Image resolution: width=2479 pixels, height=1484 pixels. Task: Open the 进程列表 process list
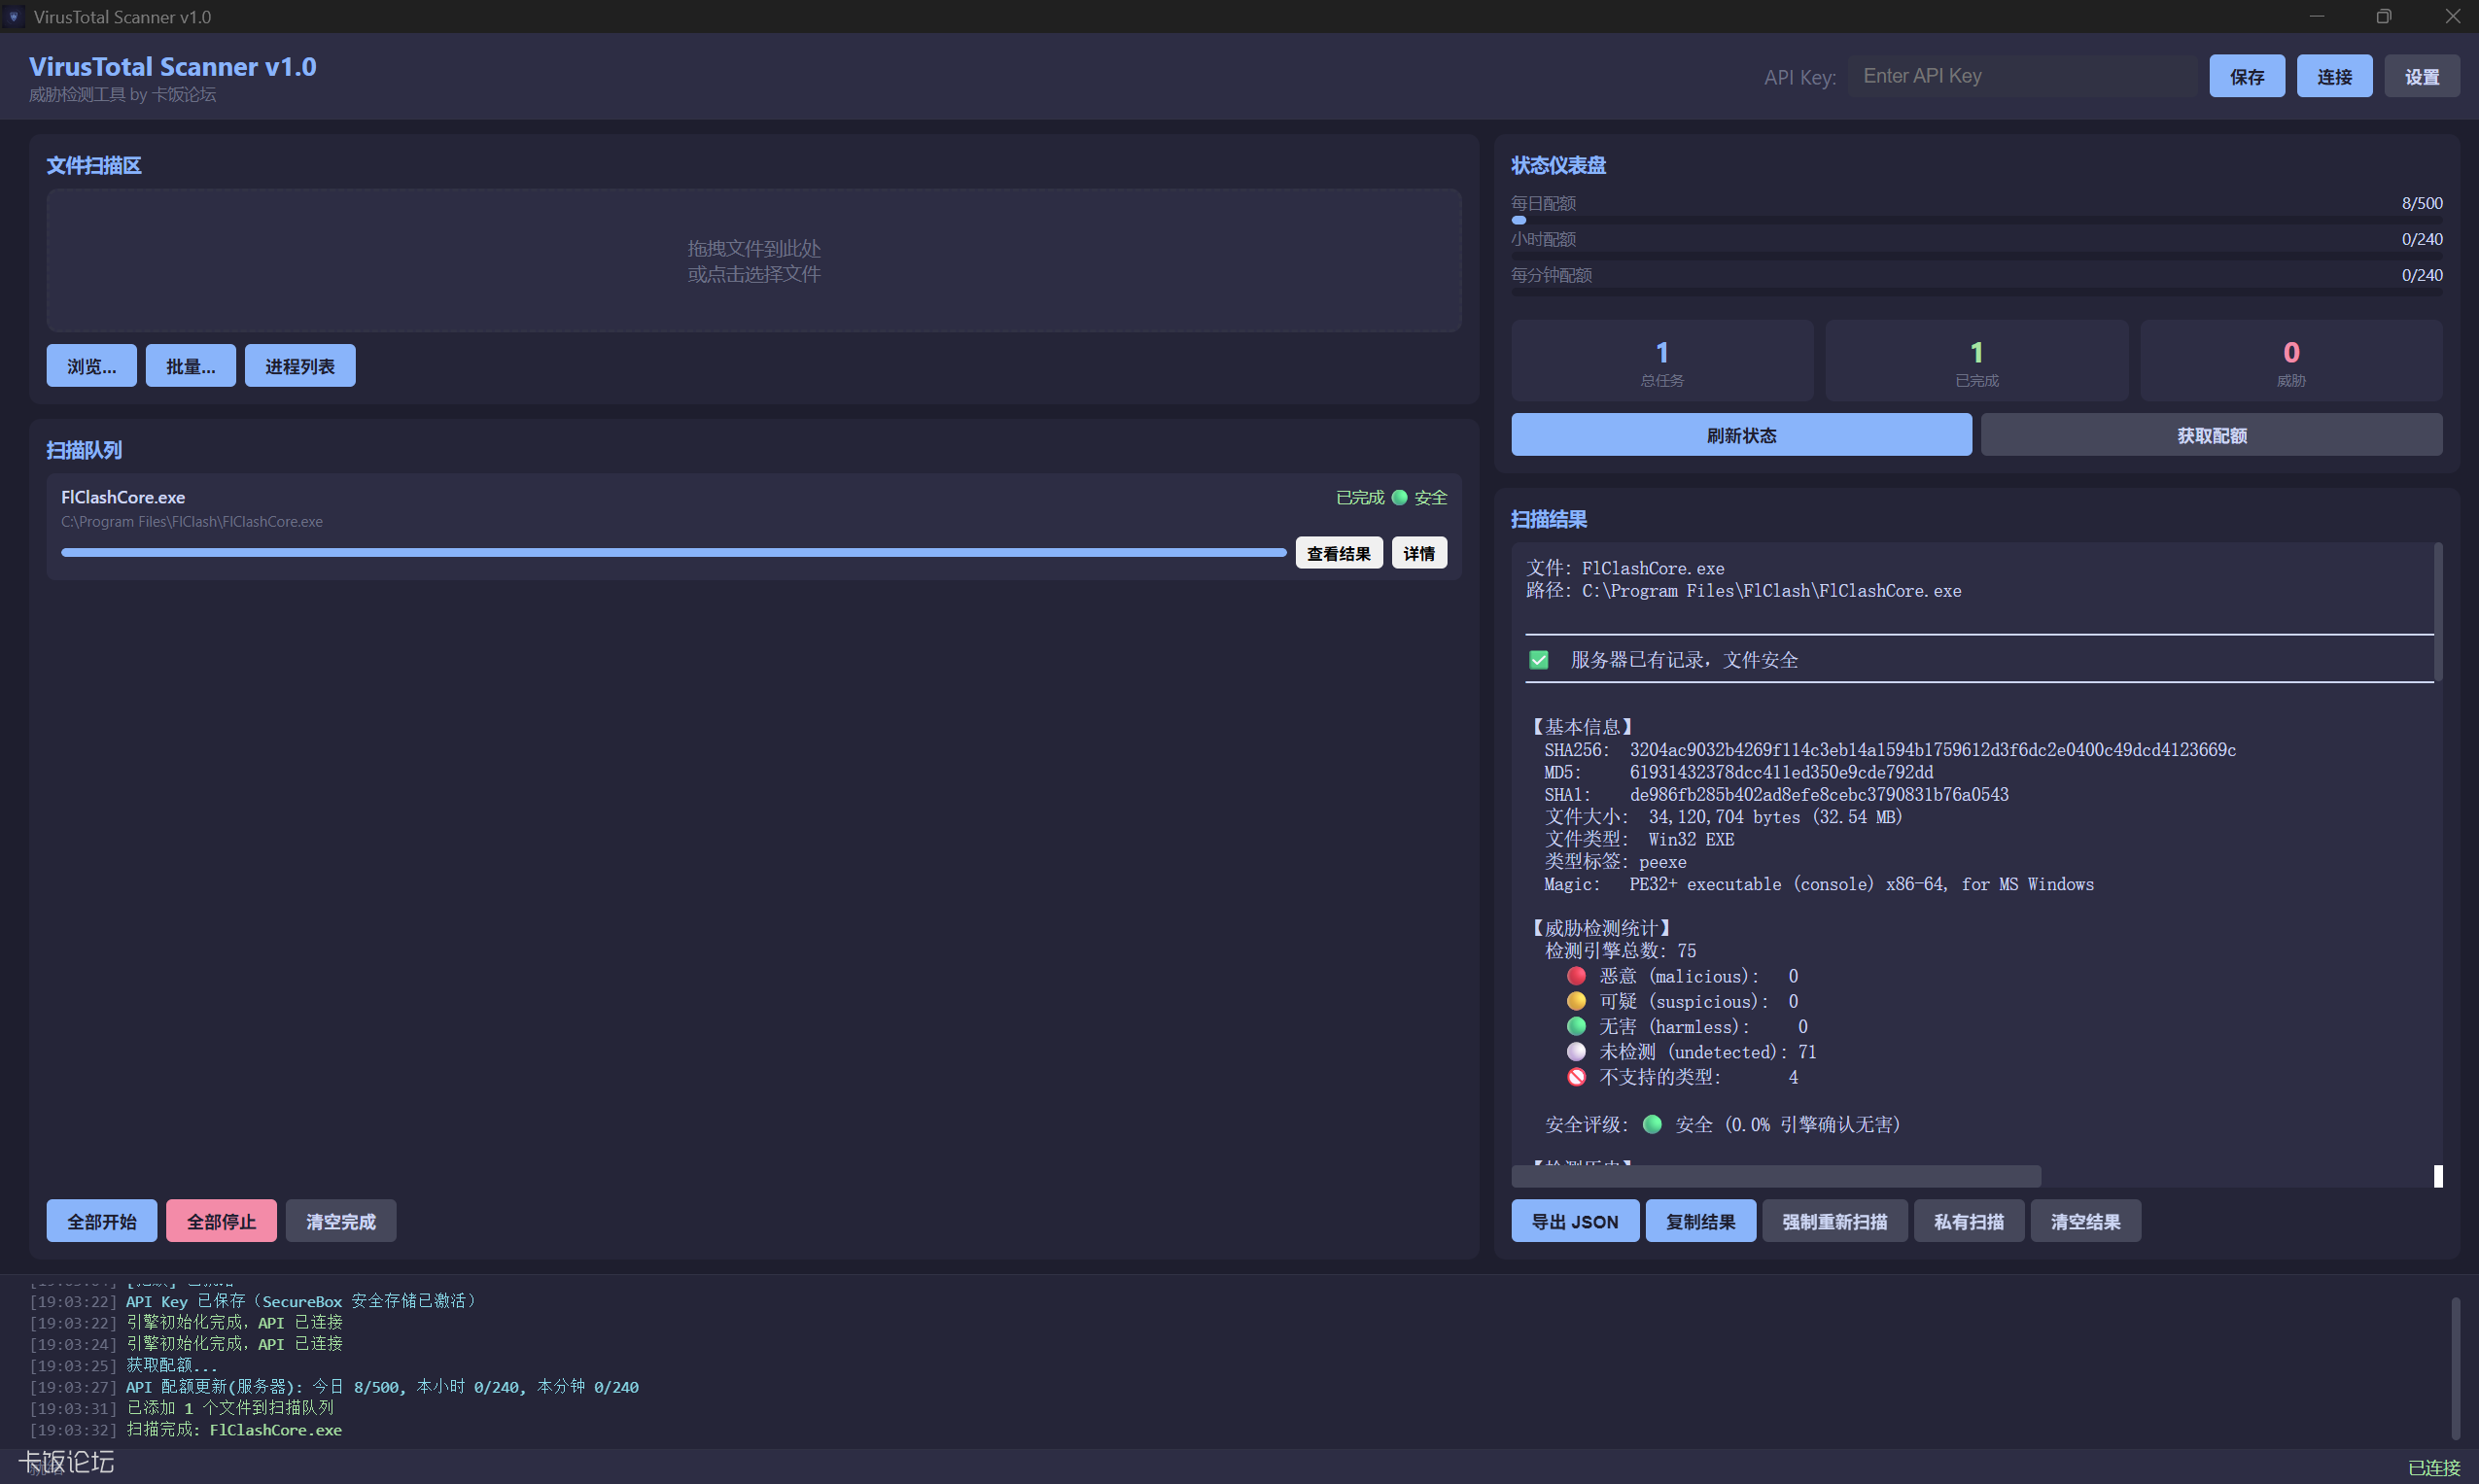[300, 366]
